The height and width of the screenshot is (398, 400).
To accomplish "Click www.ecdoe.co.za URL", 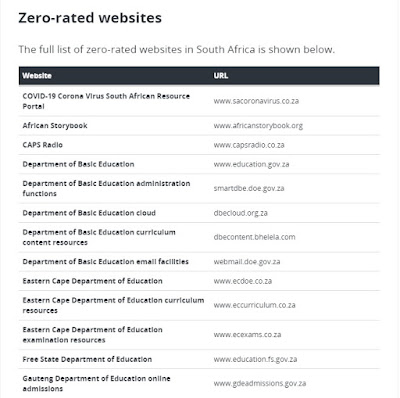I will (243, 281).
